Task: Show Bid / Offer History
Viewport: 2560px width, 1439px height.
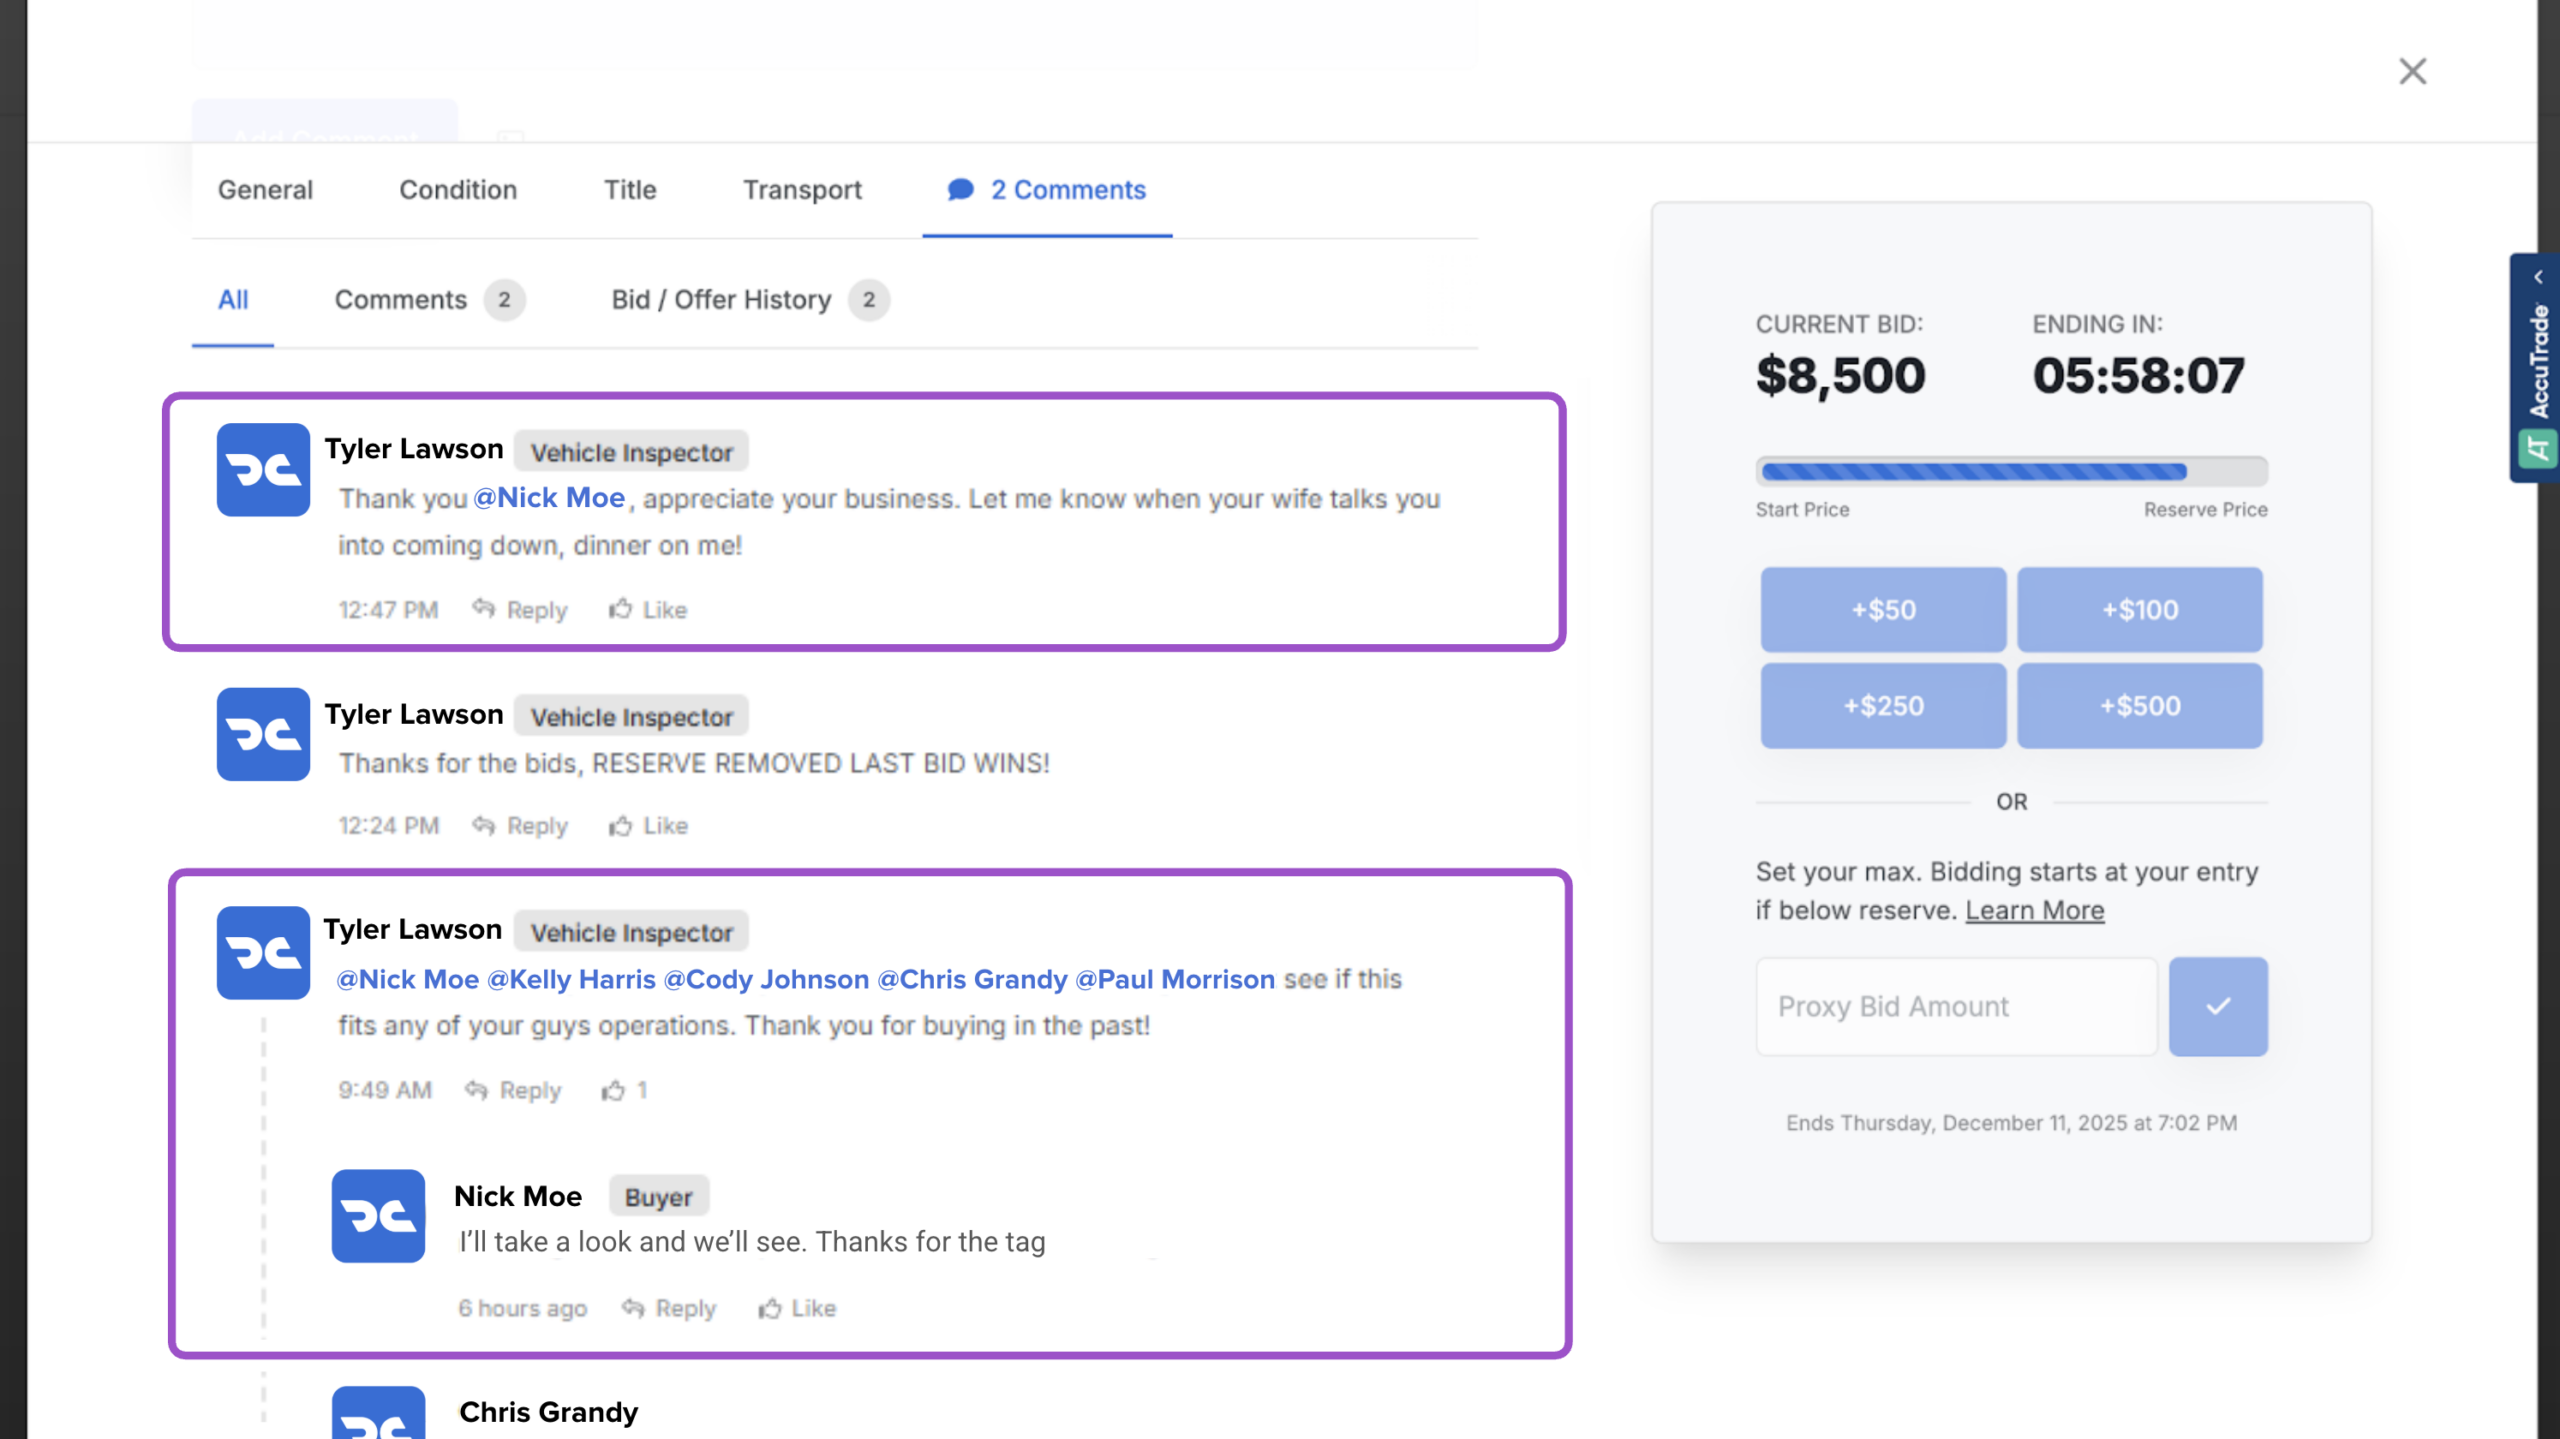Action: pyautogui.click(x=721, y=300)
